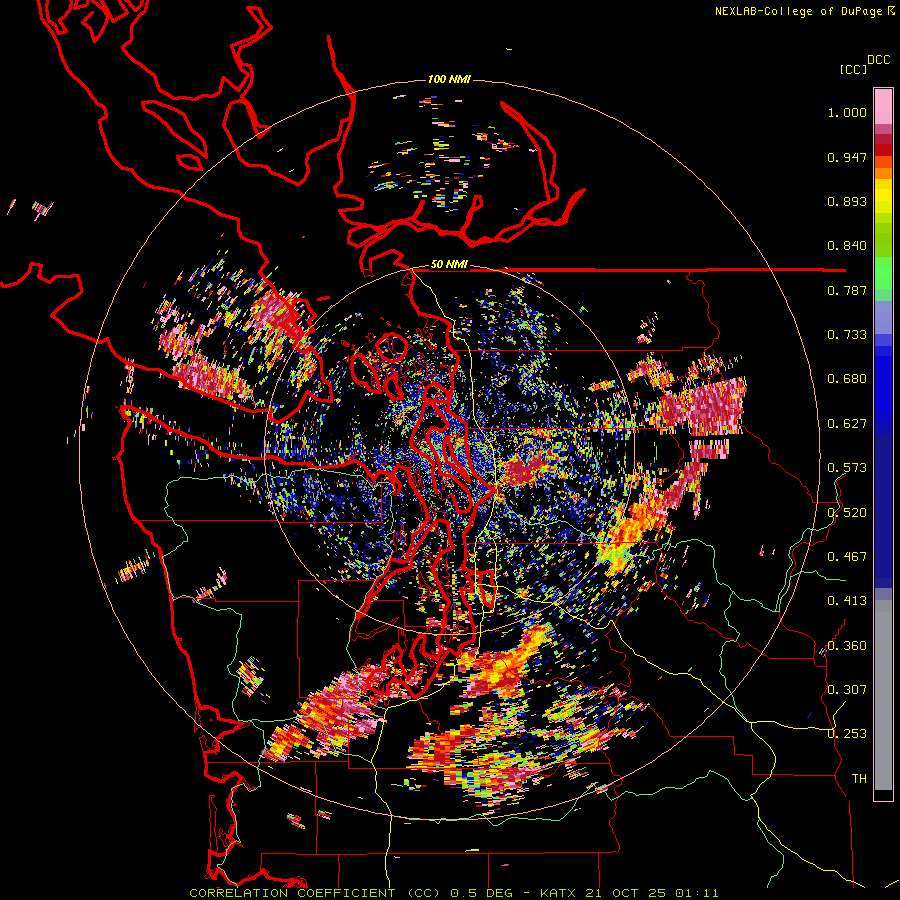Select the 0.307 scale value
The height and width of the screenshot is (900, 900).
(847, 689)
